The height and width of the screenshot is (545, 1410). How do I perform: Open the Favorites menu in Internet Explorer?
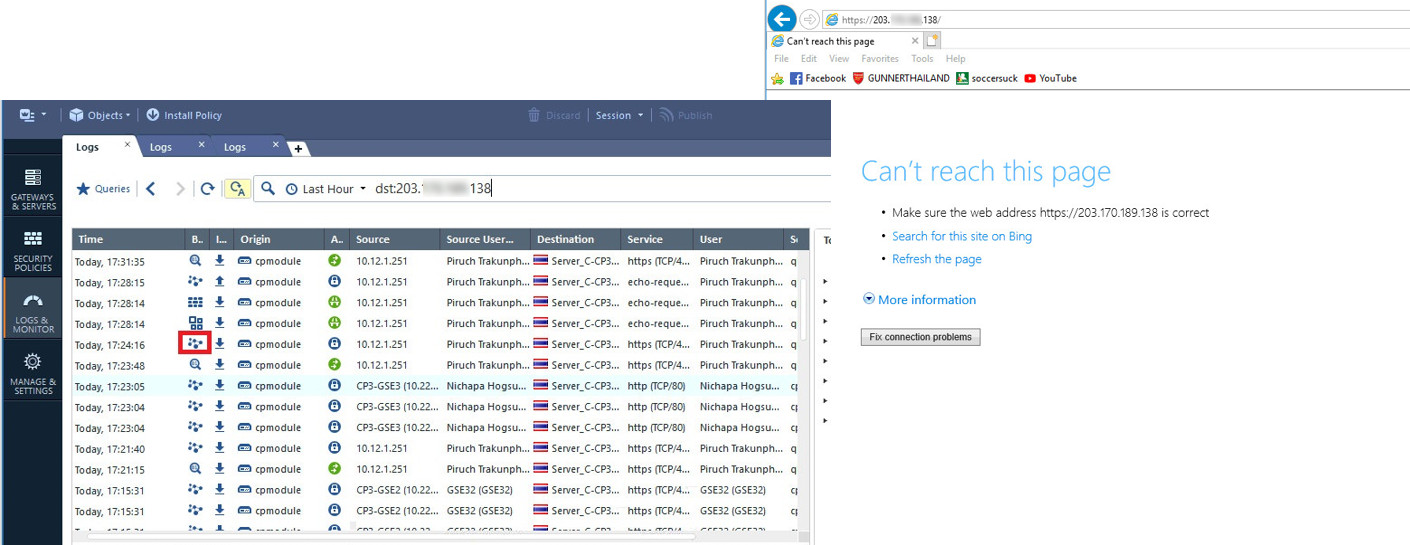880,59
